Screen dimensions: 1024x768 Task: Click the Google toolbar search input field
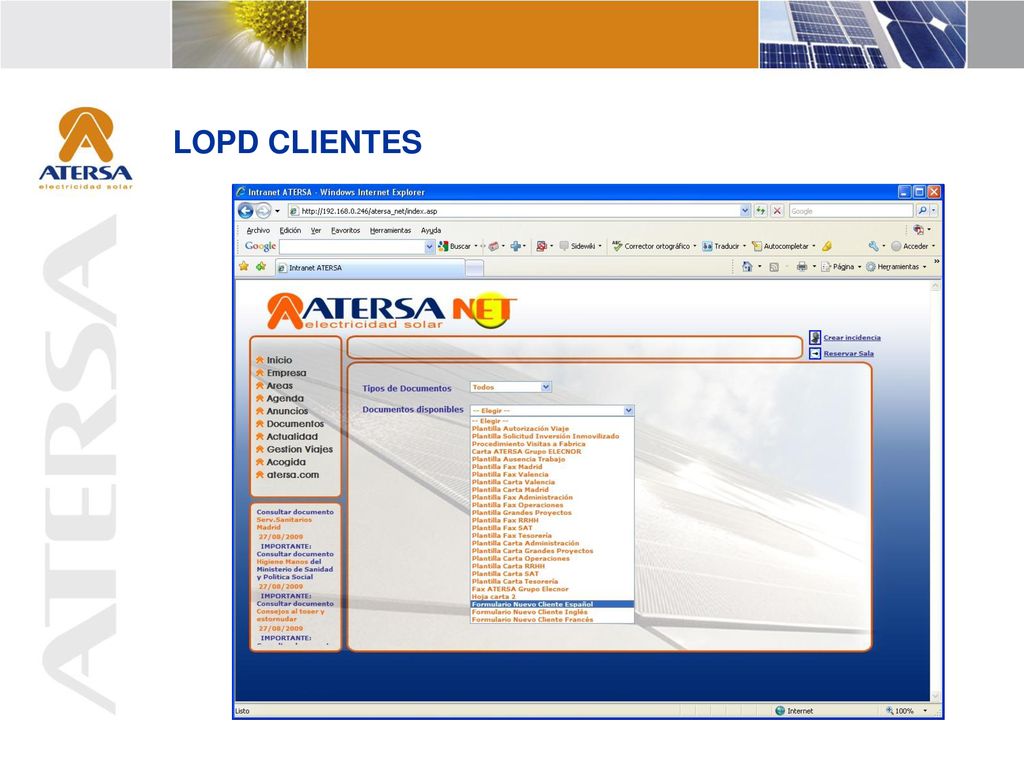(352, 246)
